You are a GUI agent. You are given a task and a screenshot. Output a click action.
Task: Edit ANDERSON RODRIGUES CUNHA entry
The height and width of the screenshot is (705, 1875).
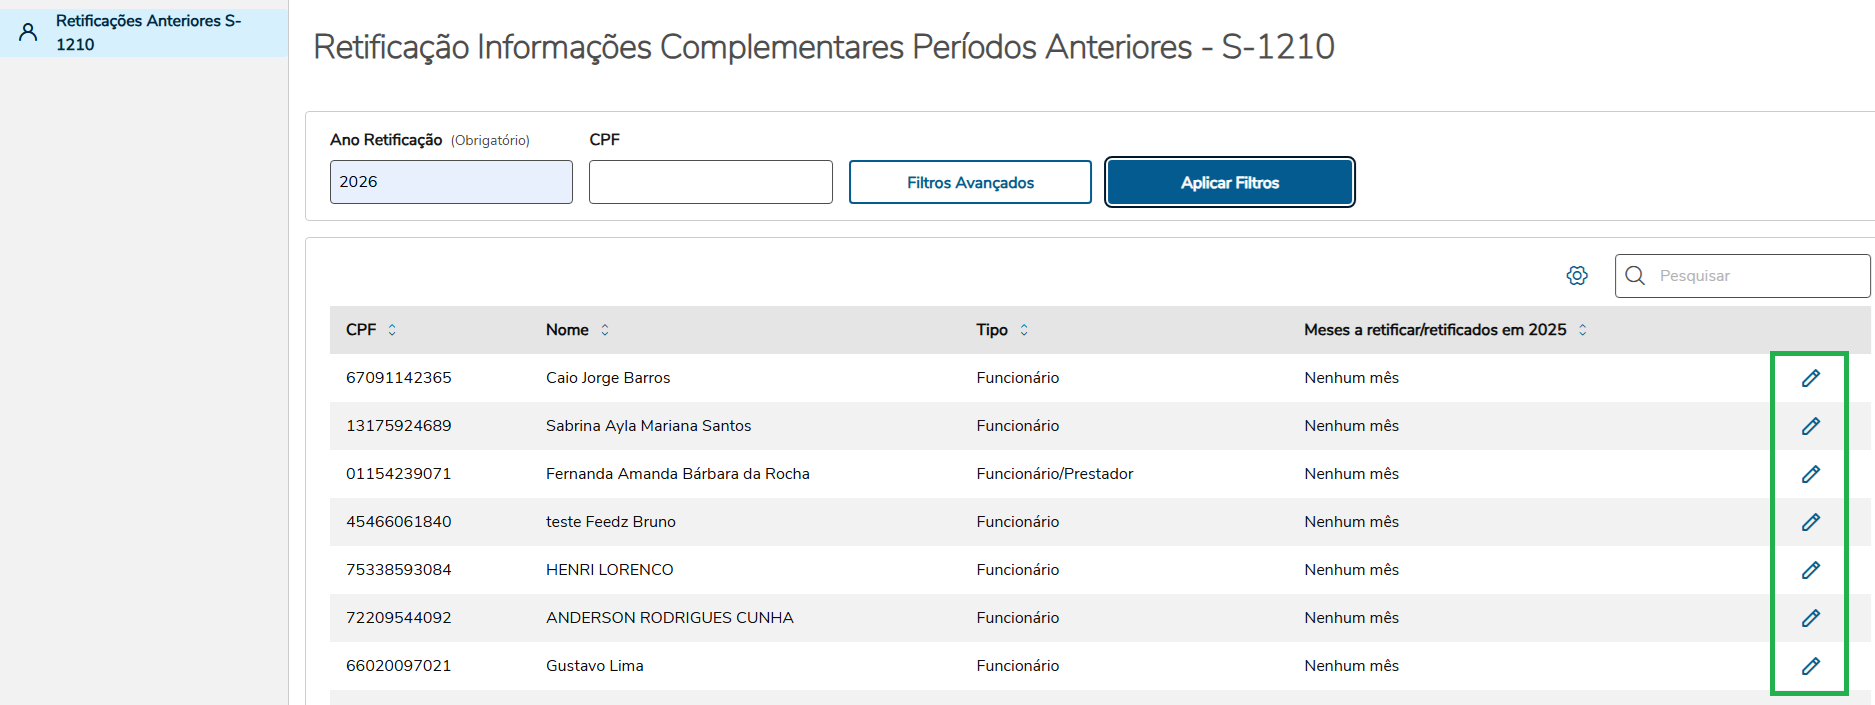(1810, 618)
